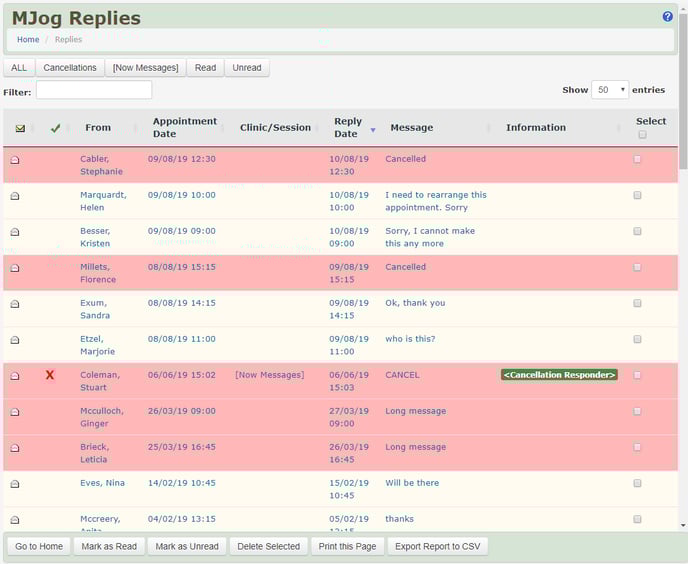688x564 pixels.
Task: Click the envelope icon in Stephanie Cabler's row
Action: point(15,160)
